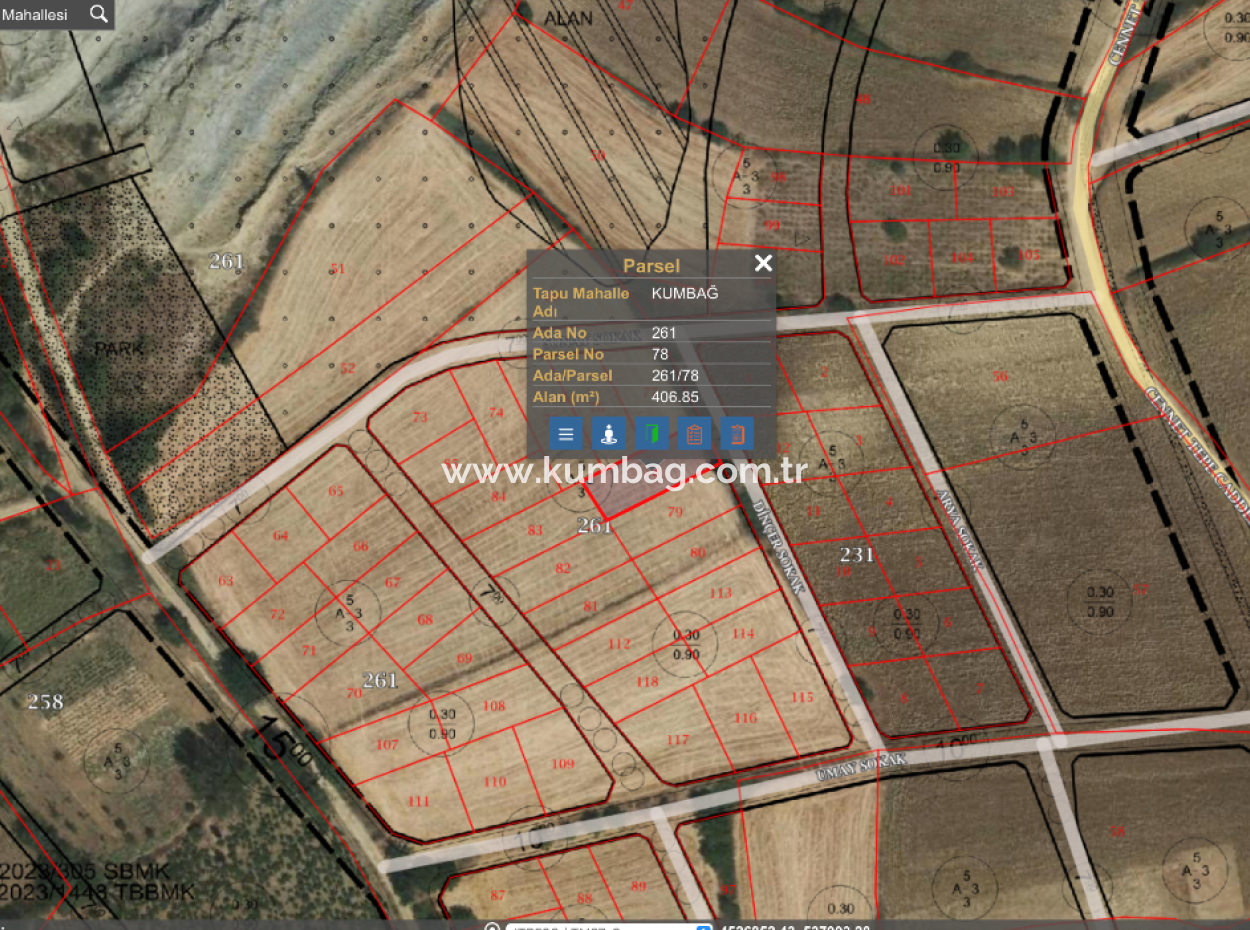Click the magnifier beside the Mahallesi field
Viewport: 1250px width, 930px height.
(98, 14)
